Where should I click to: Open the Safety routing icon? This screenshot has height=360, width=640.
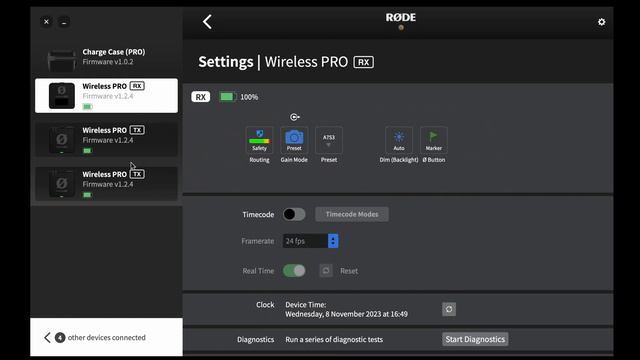259,140
